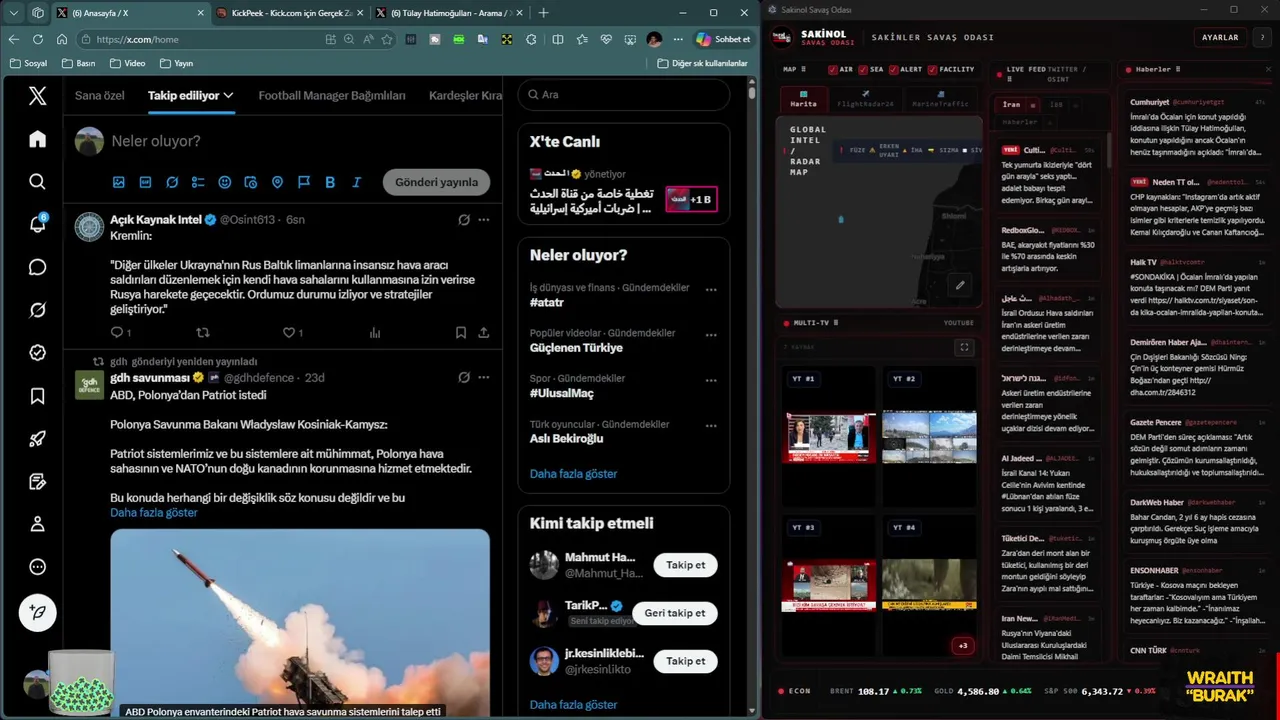The width and height of the screenshot is (1280, 720).
Task: Open the browser tab actions dropdown
Action: (x=15, y=13)
